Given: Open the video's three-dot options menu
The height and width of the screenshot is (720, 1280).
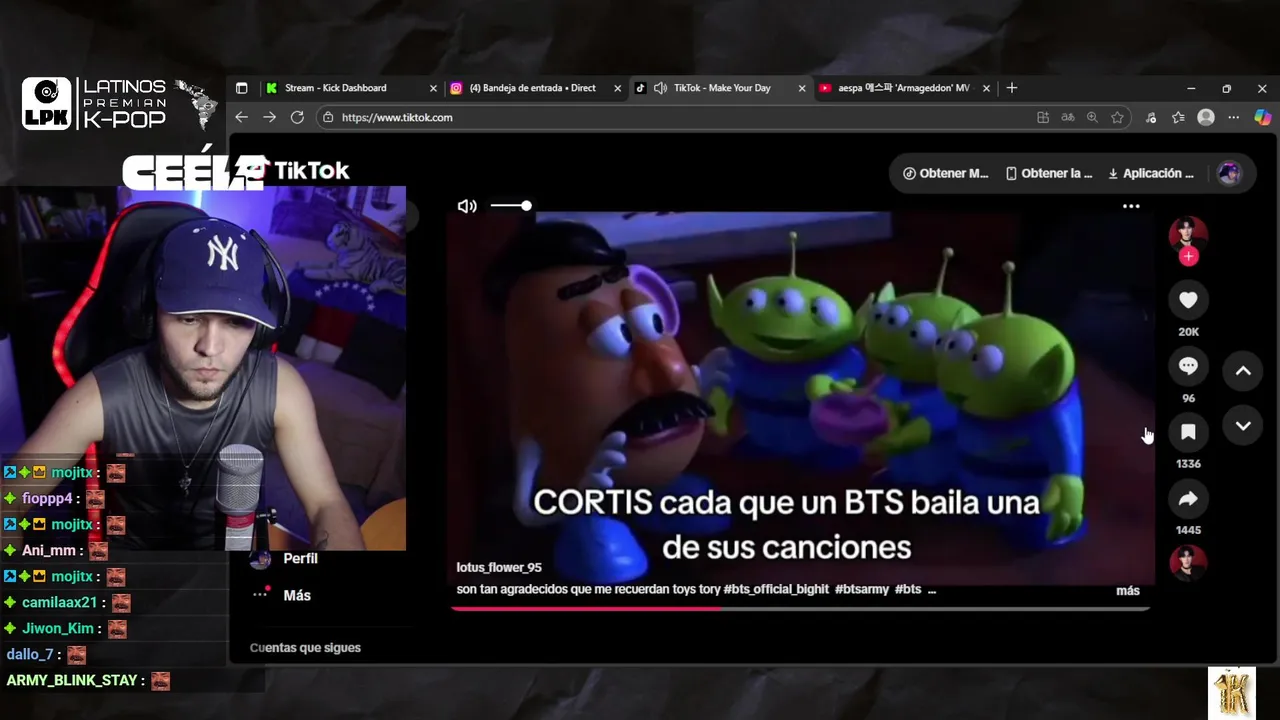Looking at the screenshot, I should (x=1131, y=206).
